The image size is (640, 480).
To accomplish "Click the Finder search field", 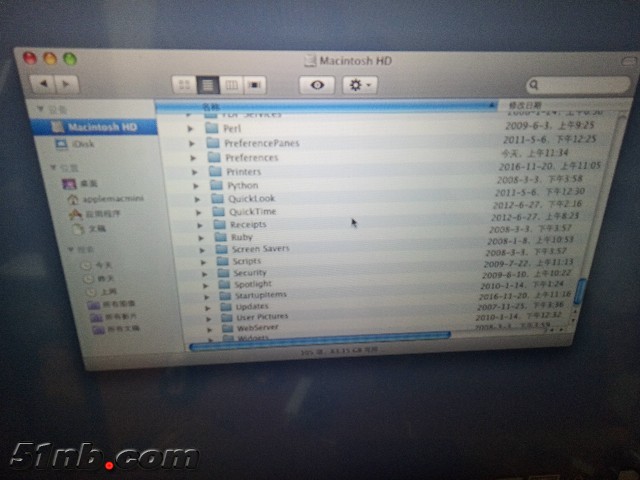I will (578, 85).
